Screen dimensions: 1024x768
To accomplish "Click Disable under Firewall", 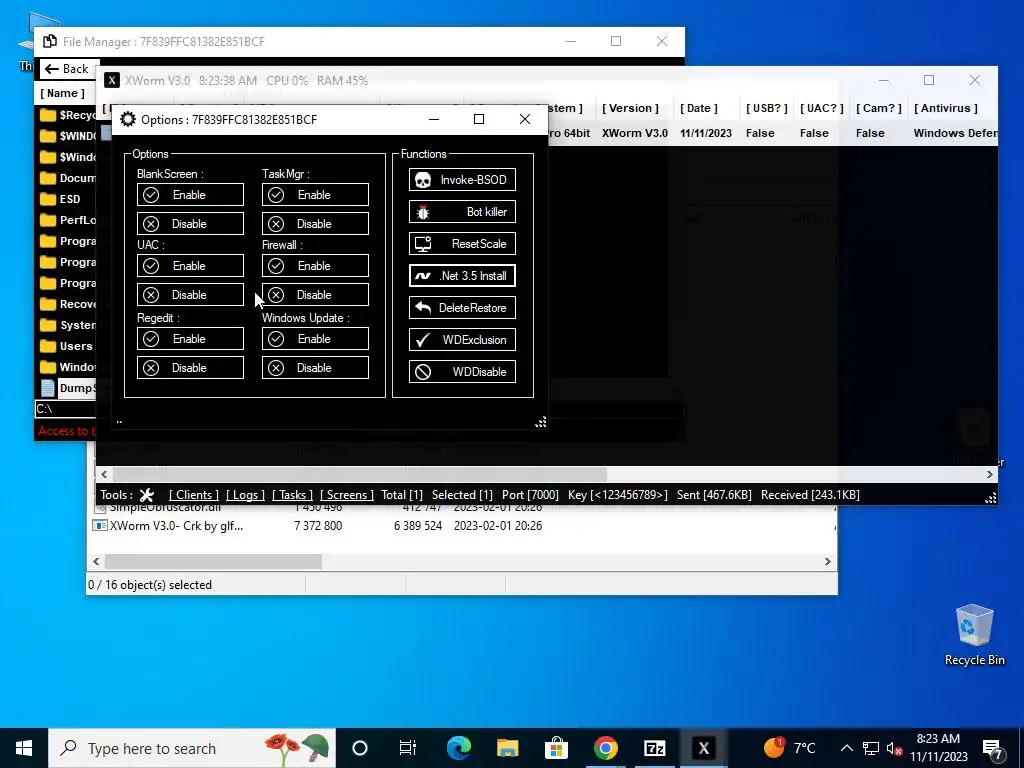I will click(315, 295).
